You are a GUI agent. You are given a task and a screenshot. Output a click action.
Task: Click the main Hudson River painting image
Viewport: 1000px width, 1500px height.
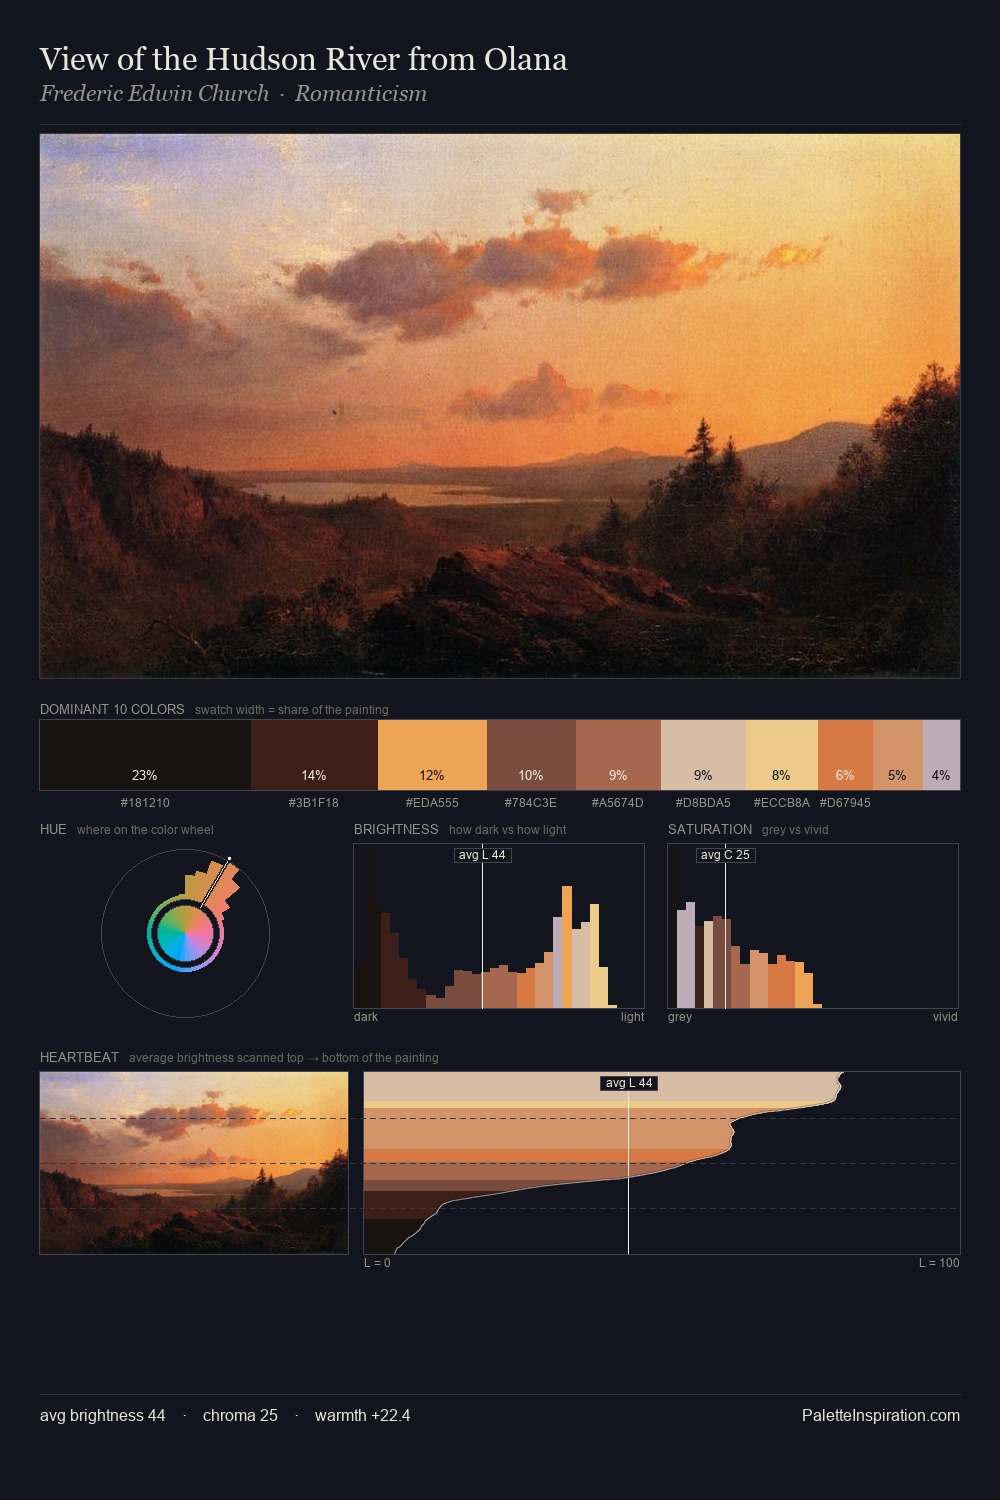tap(500, 406)
